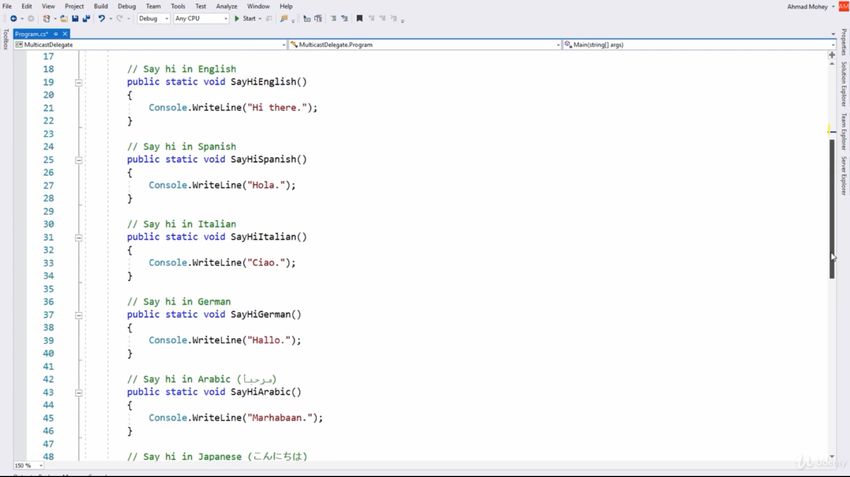This screenshot has height=477, width=850.
Task: Open the Solution Explorer side tab
Action: click(844, 84)
